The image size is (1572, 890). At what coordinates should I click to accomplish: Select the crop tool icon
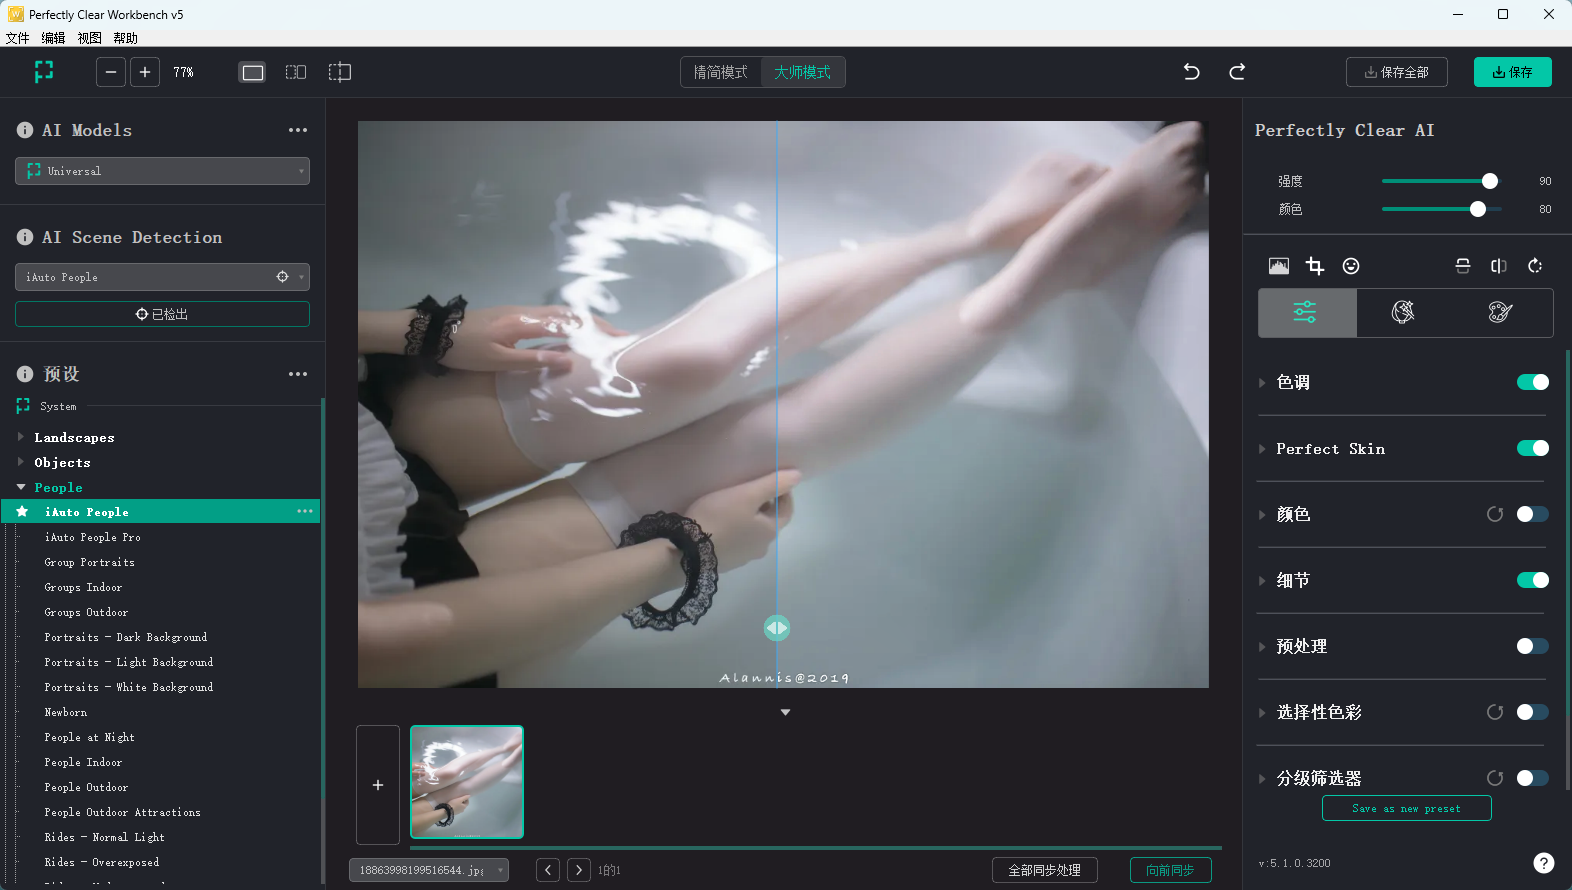coord(1315,266)
